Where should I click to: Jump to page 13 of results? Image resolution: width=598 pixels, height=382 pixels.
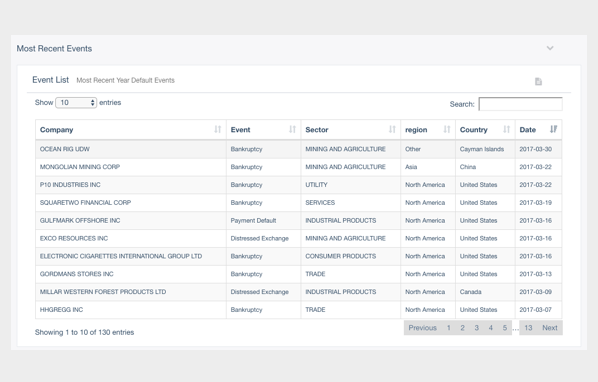click(528, 327)
